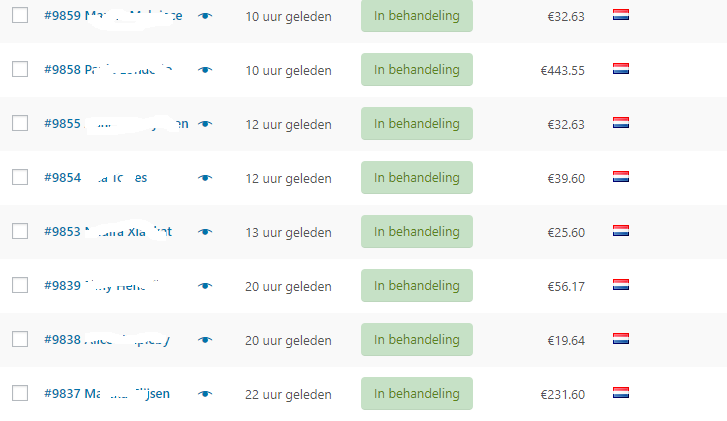
Task: Open the order #9859 link
Action: [62, 16]
